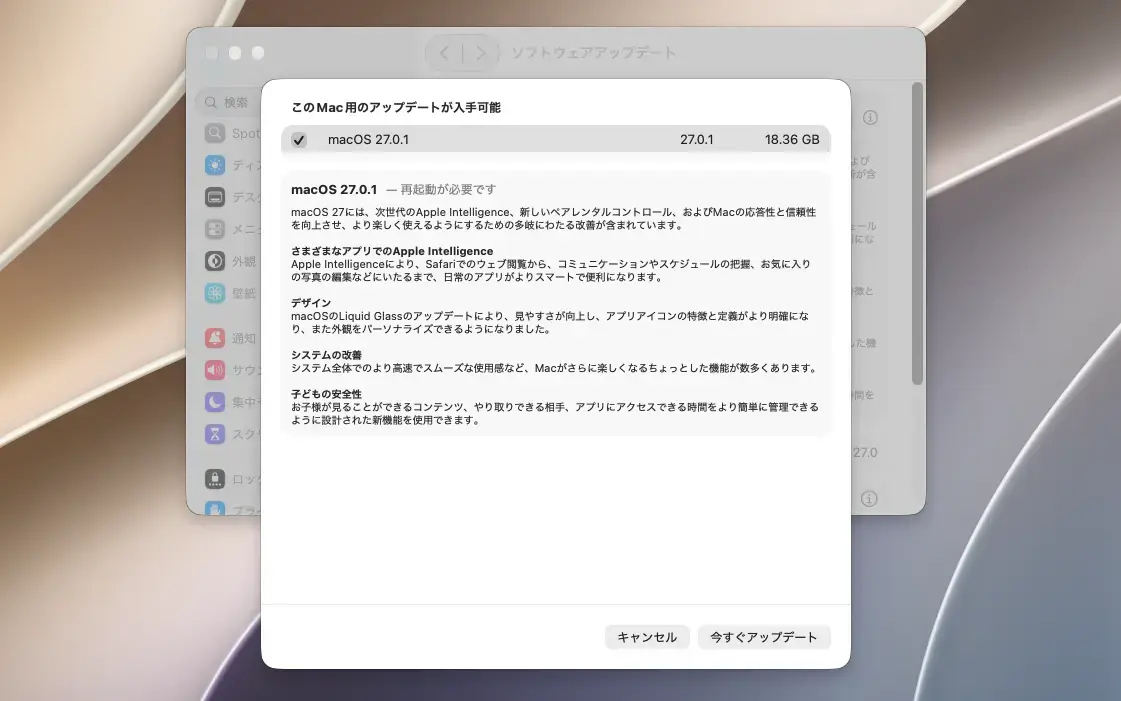Open the Wallpaper (壁紙) icon
1121x701 pixels.
click(x=214, y=293)
